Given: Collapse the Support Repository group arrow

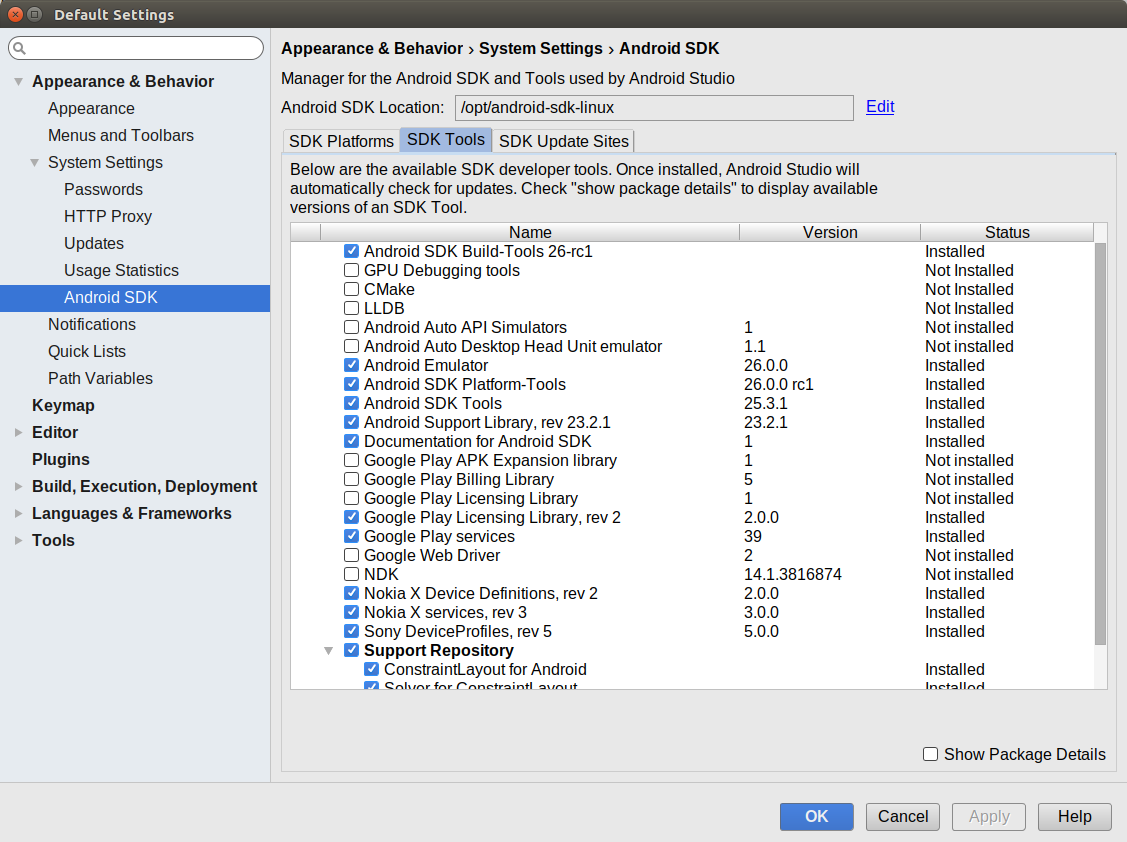Looking at the screenshot, I should coord(328,651).
